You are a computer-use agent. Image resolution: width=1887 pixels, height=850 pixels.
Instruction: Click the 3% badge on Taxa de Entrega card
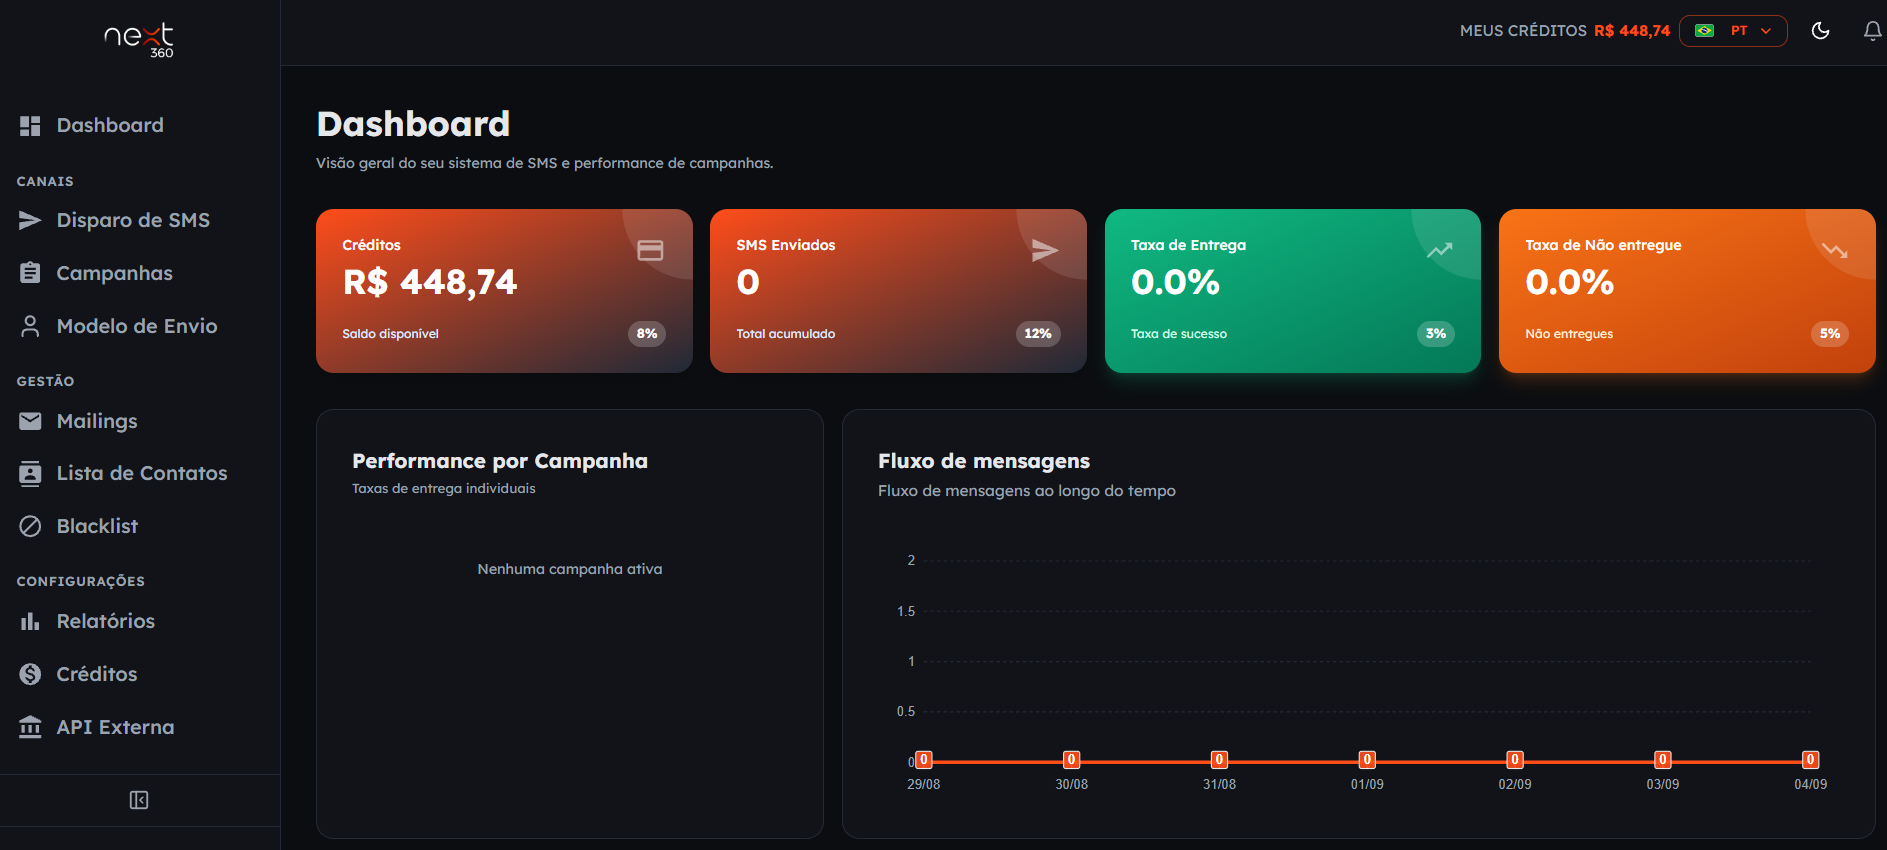point(1436,334)
